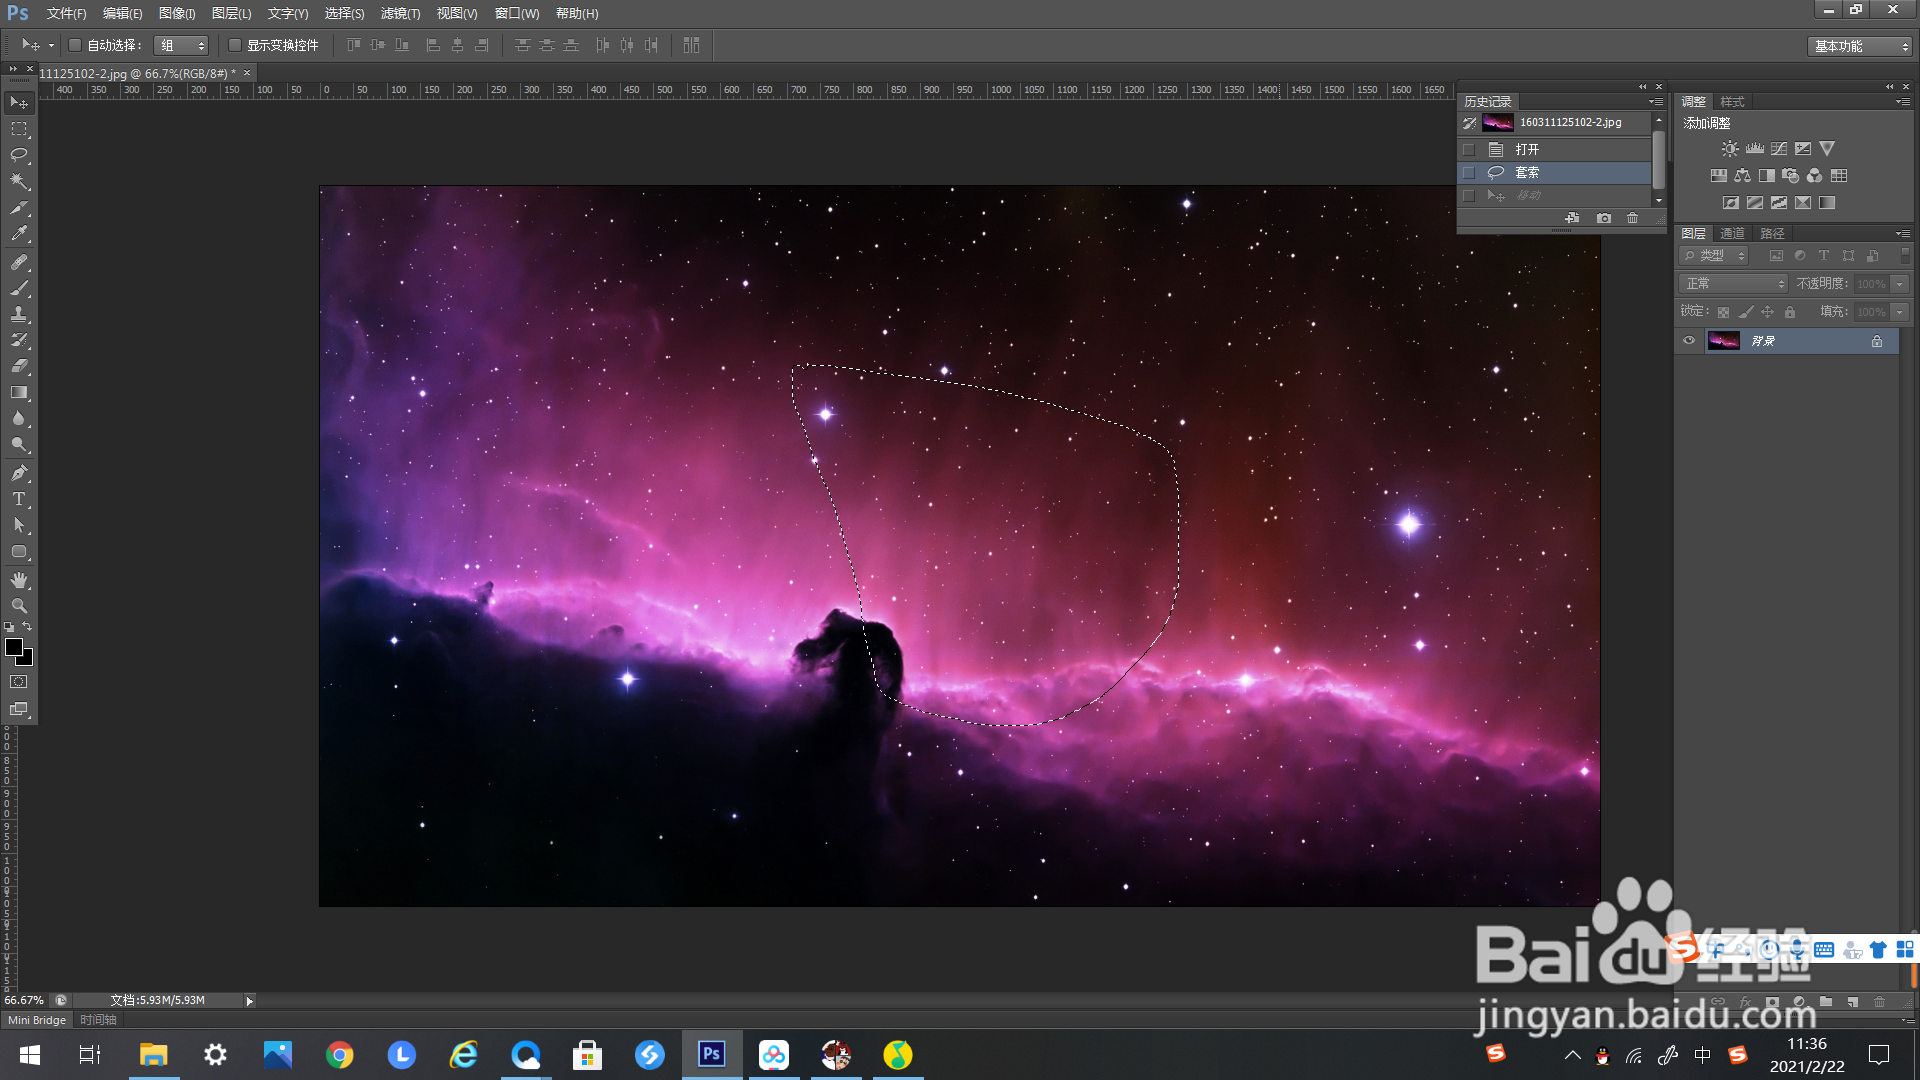The height and width of the screenshot is (1080, 1920).
Task: Select the 打开 history state
Action: (1527, 149)
